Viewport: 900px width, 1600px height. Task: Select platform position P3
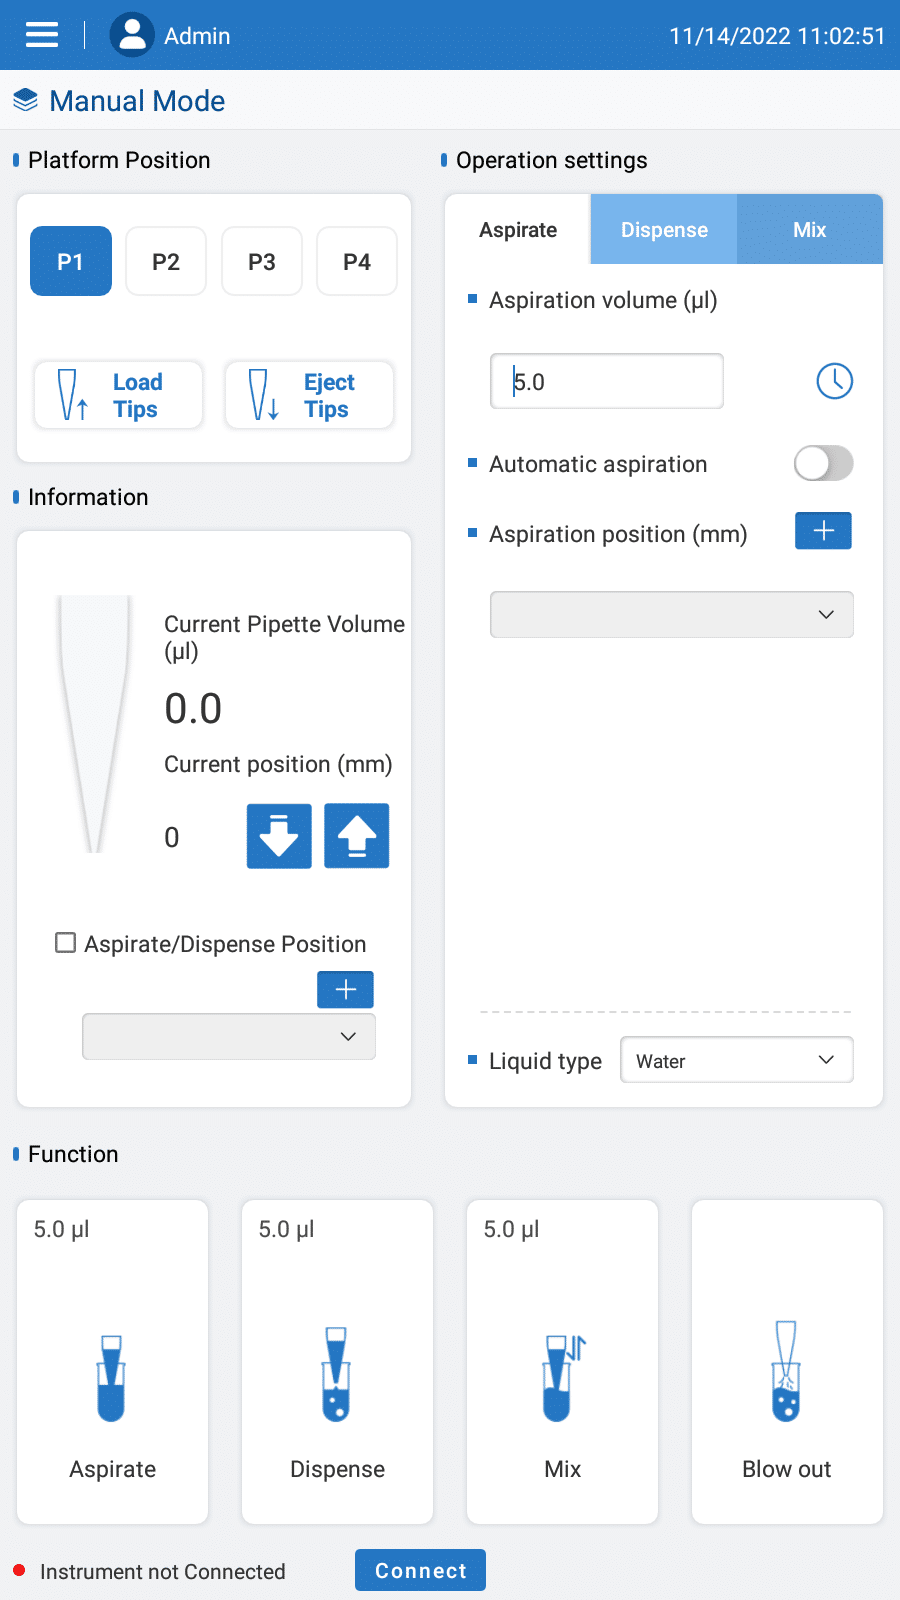[262, 262]
